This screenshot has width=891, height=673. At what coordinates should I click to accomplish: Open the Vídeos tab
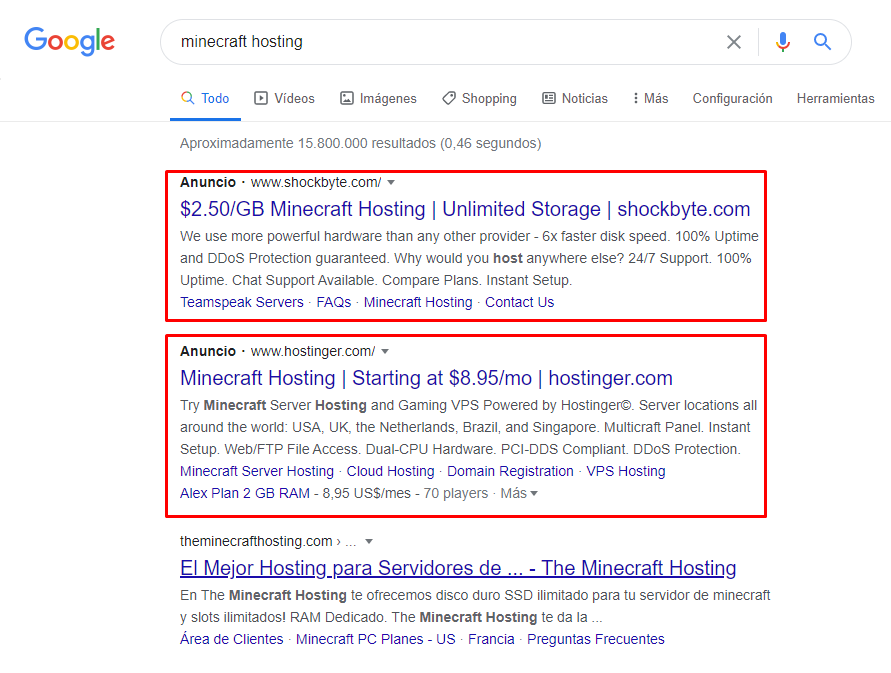[284, 98]
